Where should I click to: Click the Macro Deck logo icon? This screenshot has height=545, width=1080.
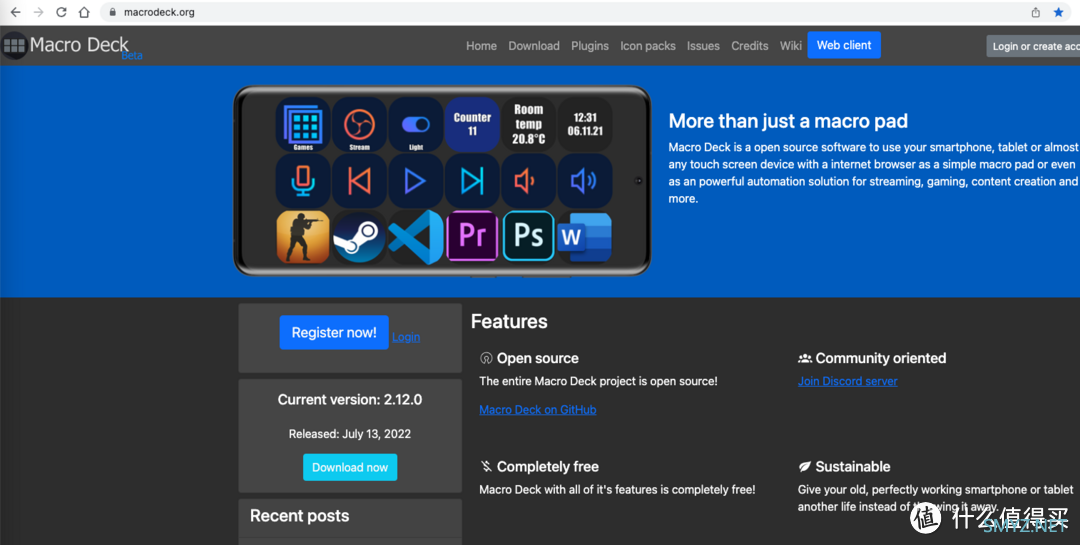click(x=14, y=45)
